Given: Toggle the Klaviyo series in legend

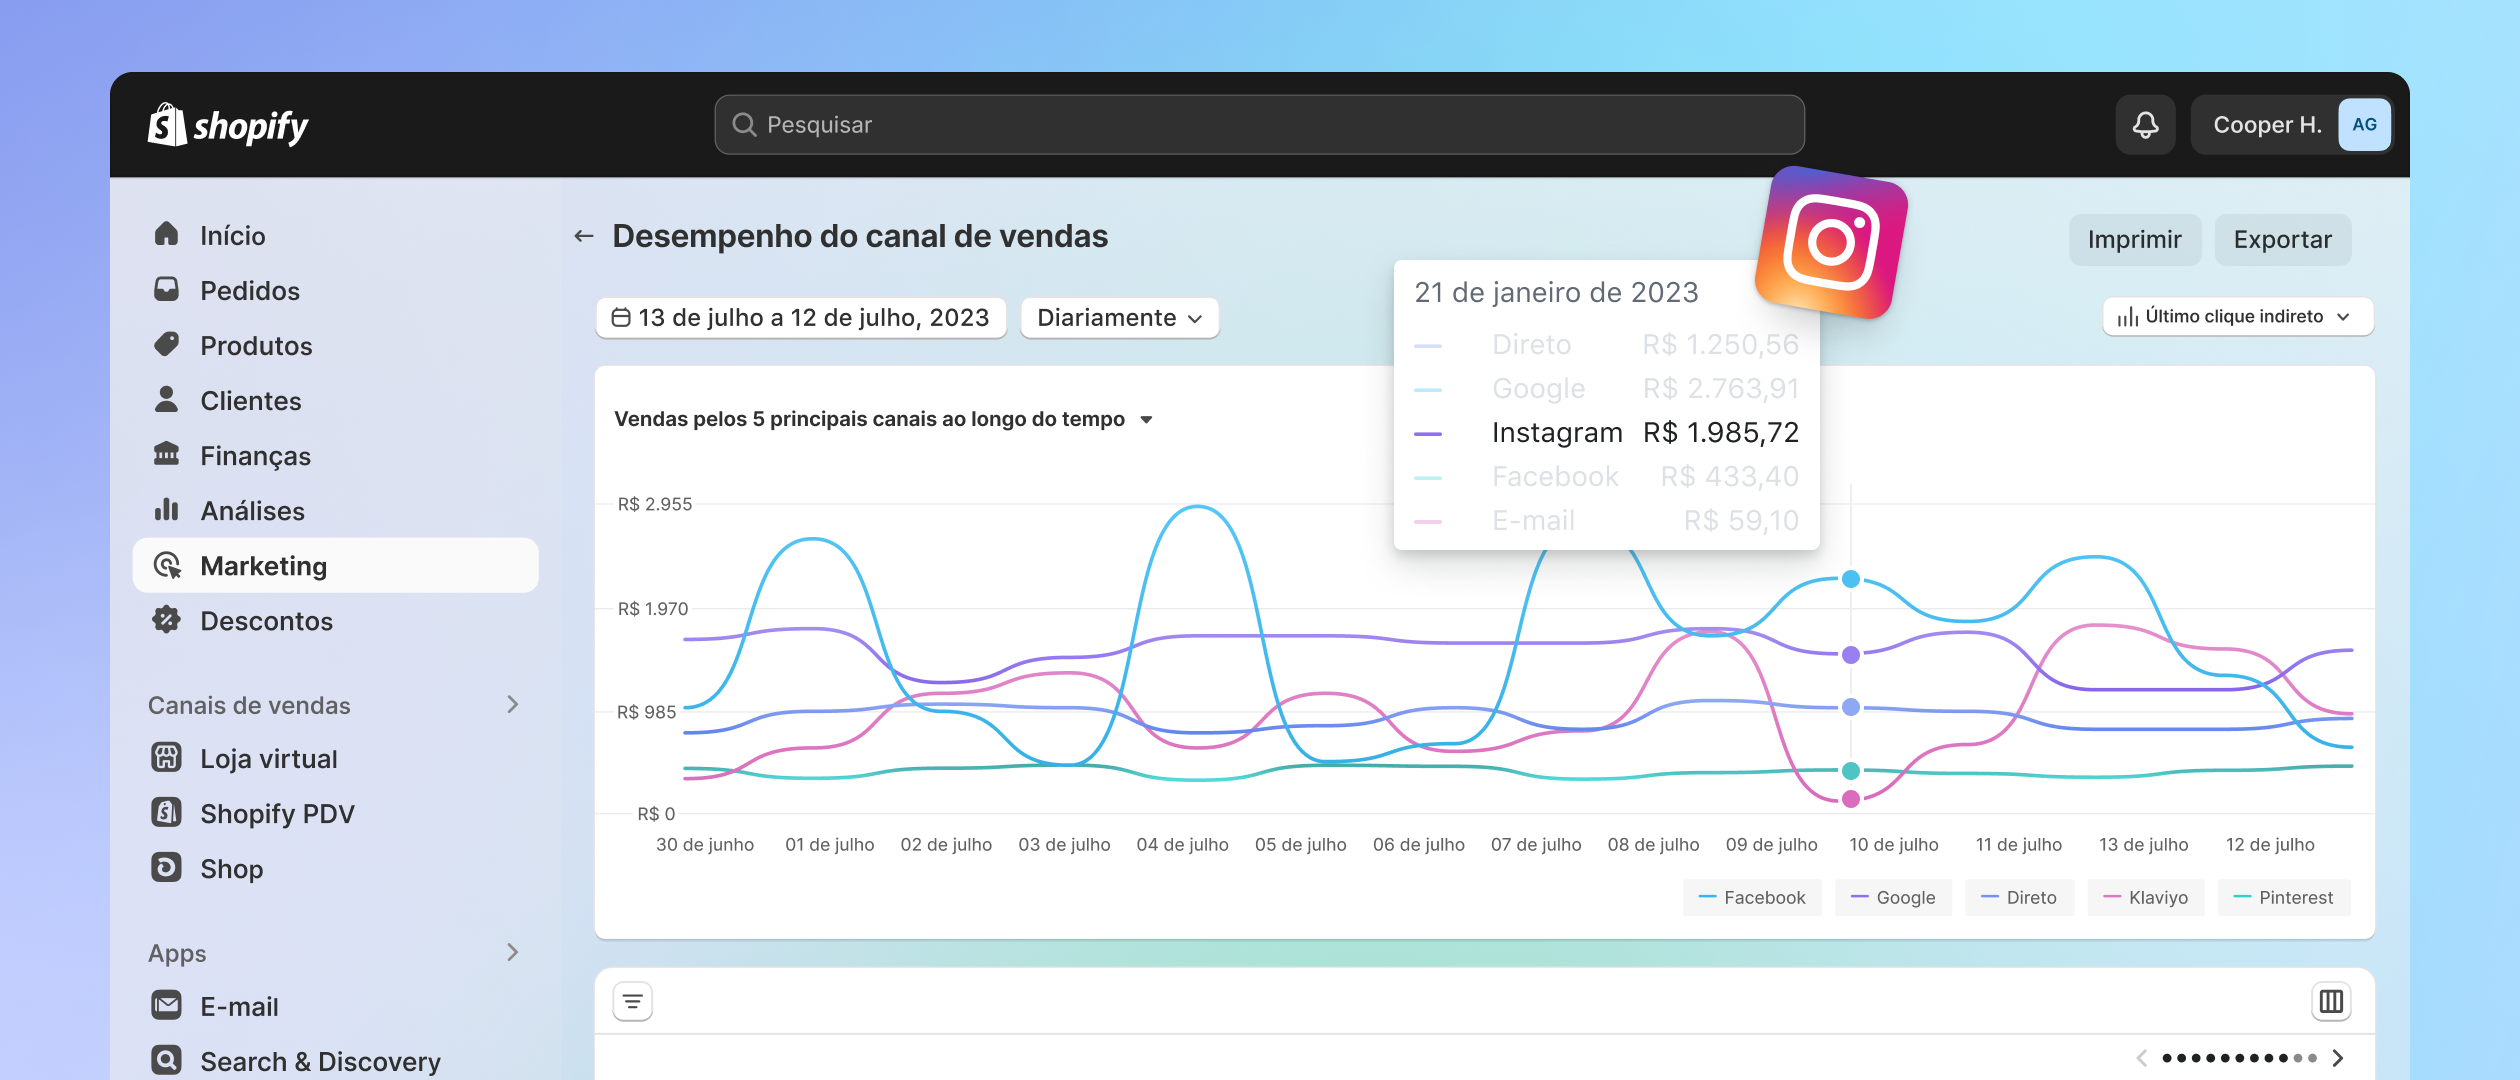Looking at the screenshot, I should 2146,898.
